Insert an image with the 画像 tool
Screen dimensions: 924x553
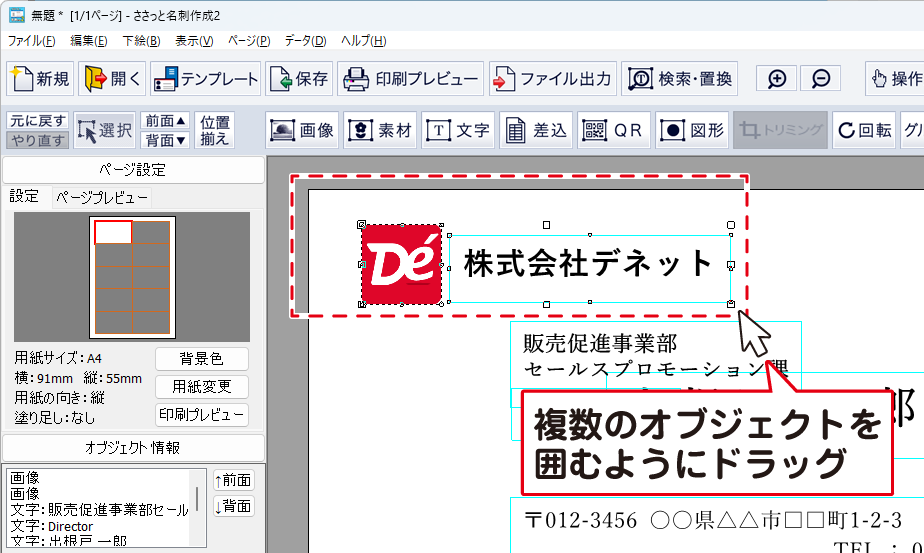(302, 130)
